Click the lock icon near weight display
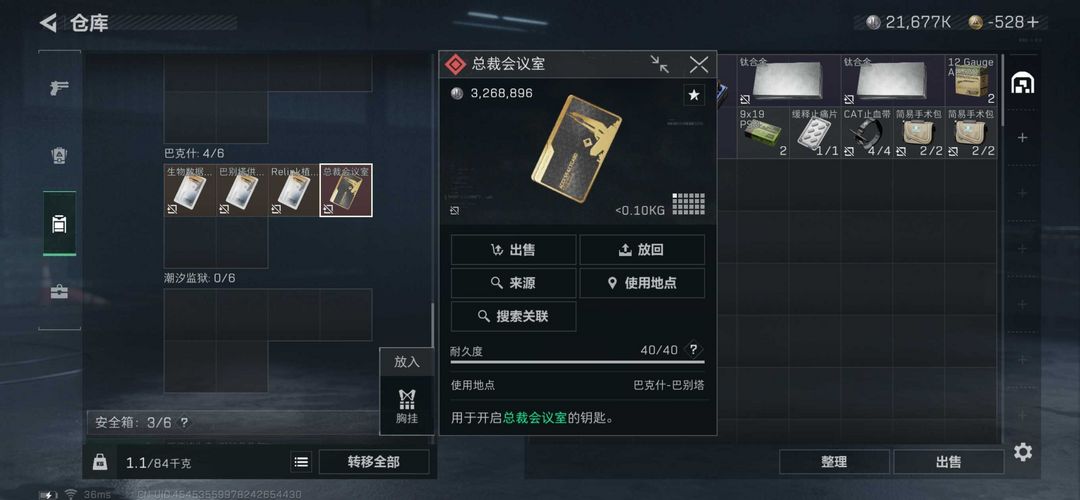Image resolution: width=1080 pixels, height=500 pixels. point(100,462)
